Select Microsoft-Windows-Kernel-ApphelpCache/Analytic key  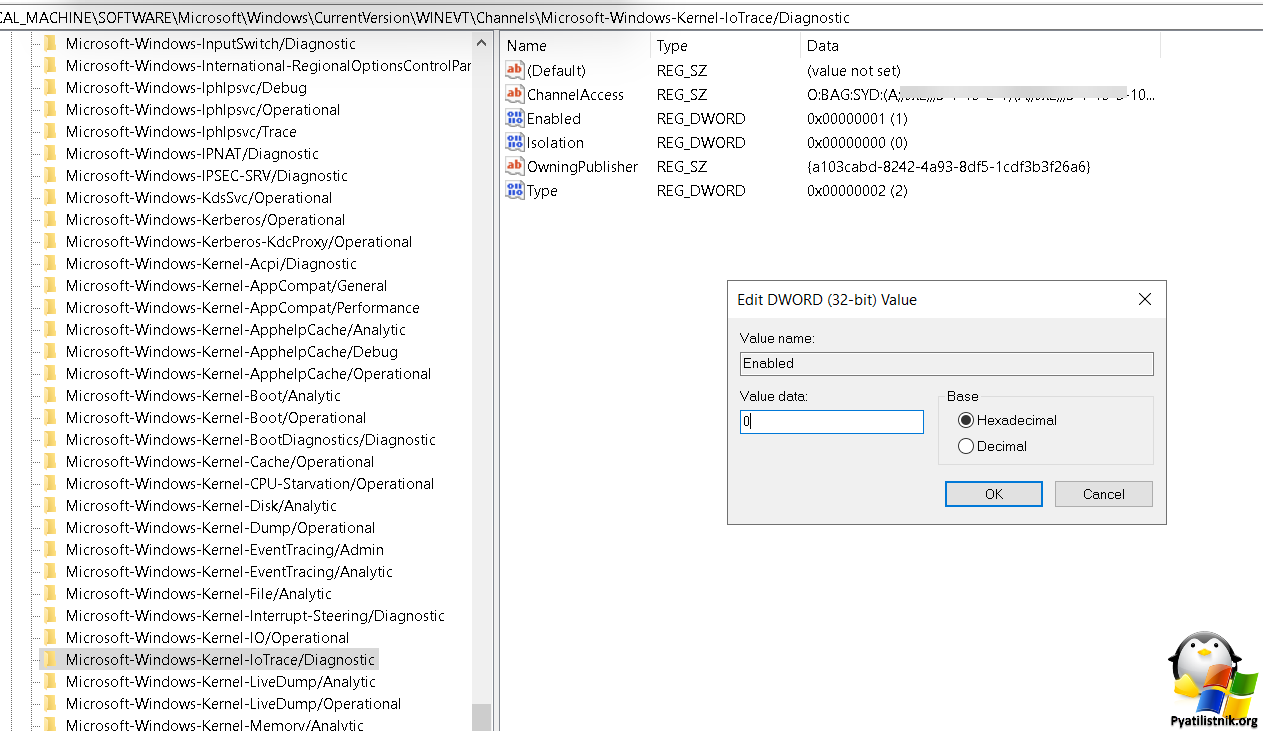pos(236,330)
